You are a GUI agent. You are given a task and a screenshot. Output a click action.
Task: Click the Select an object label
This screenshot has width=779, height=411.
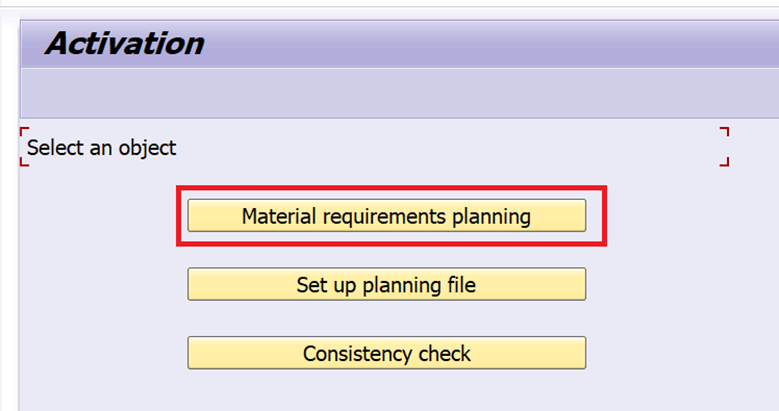tap(101, 148)
